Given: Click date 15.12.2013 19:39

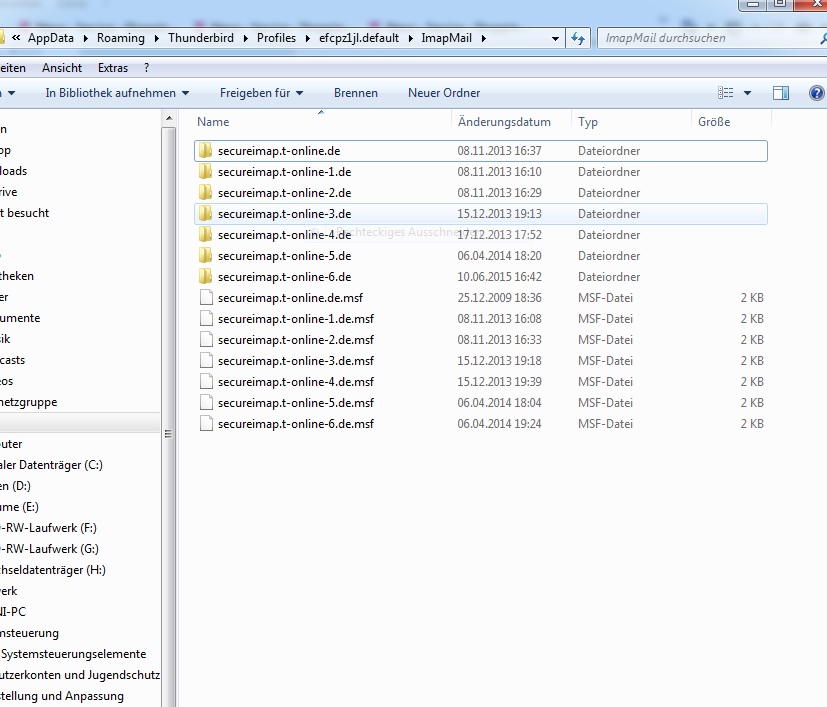Looking at the screenshot, I should pos(499,382).
